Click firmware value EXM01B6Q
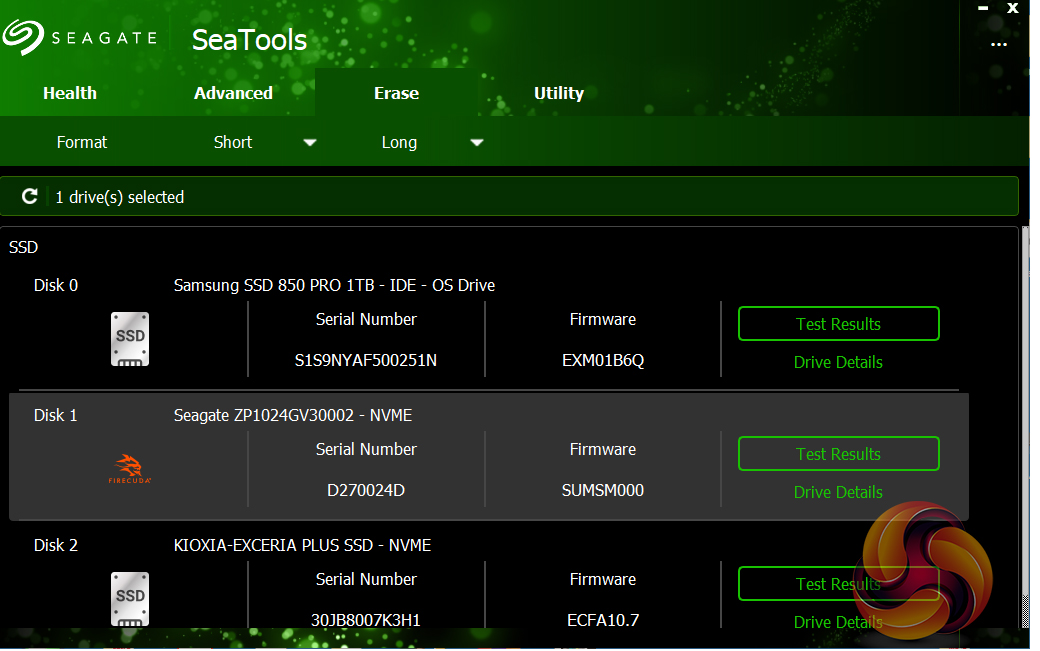This screenshot has height=651, width=1040. [x=603, y=360]
